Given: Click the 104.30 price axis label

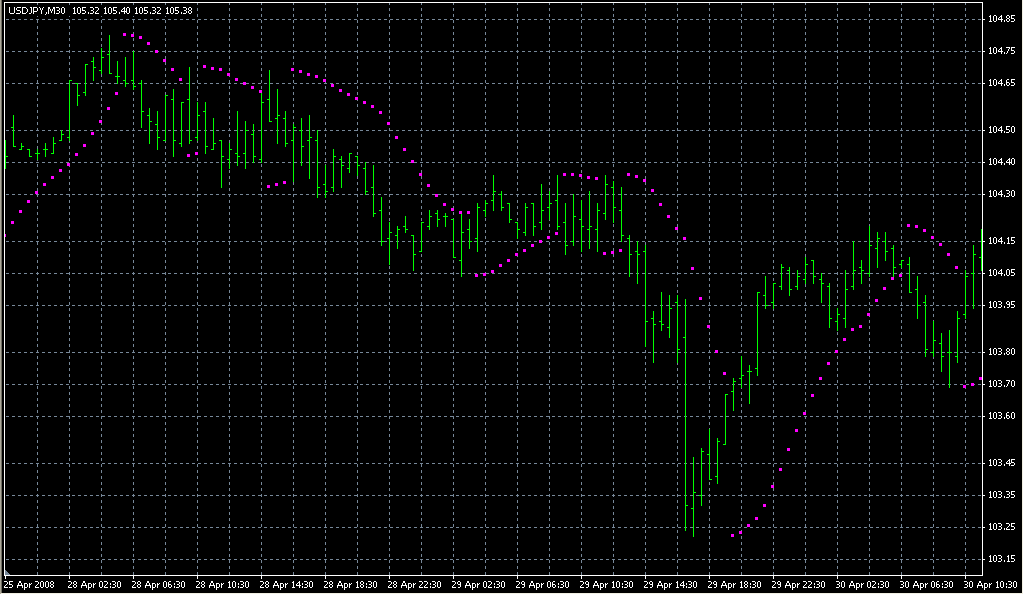Looking at the screenshot, I should [x=1001, y=194].
